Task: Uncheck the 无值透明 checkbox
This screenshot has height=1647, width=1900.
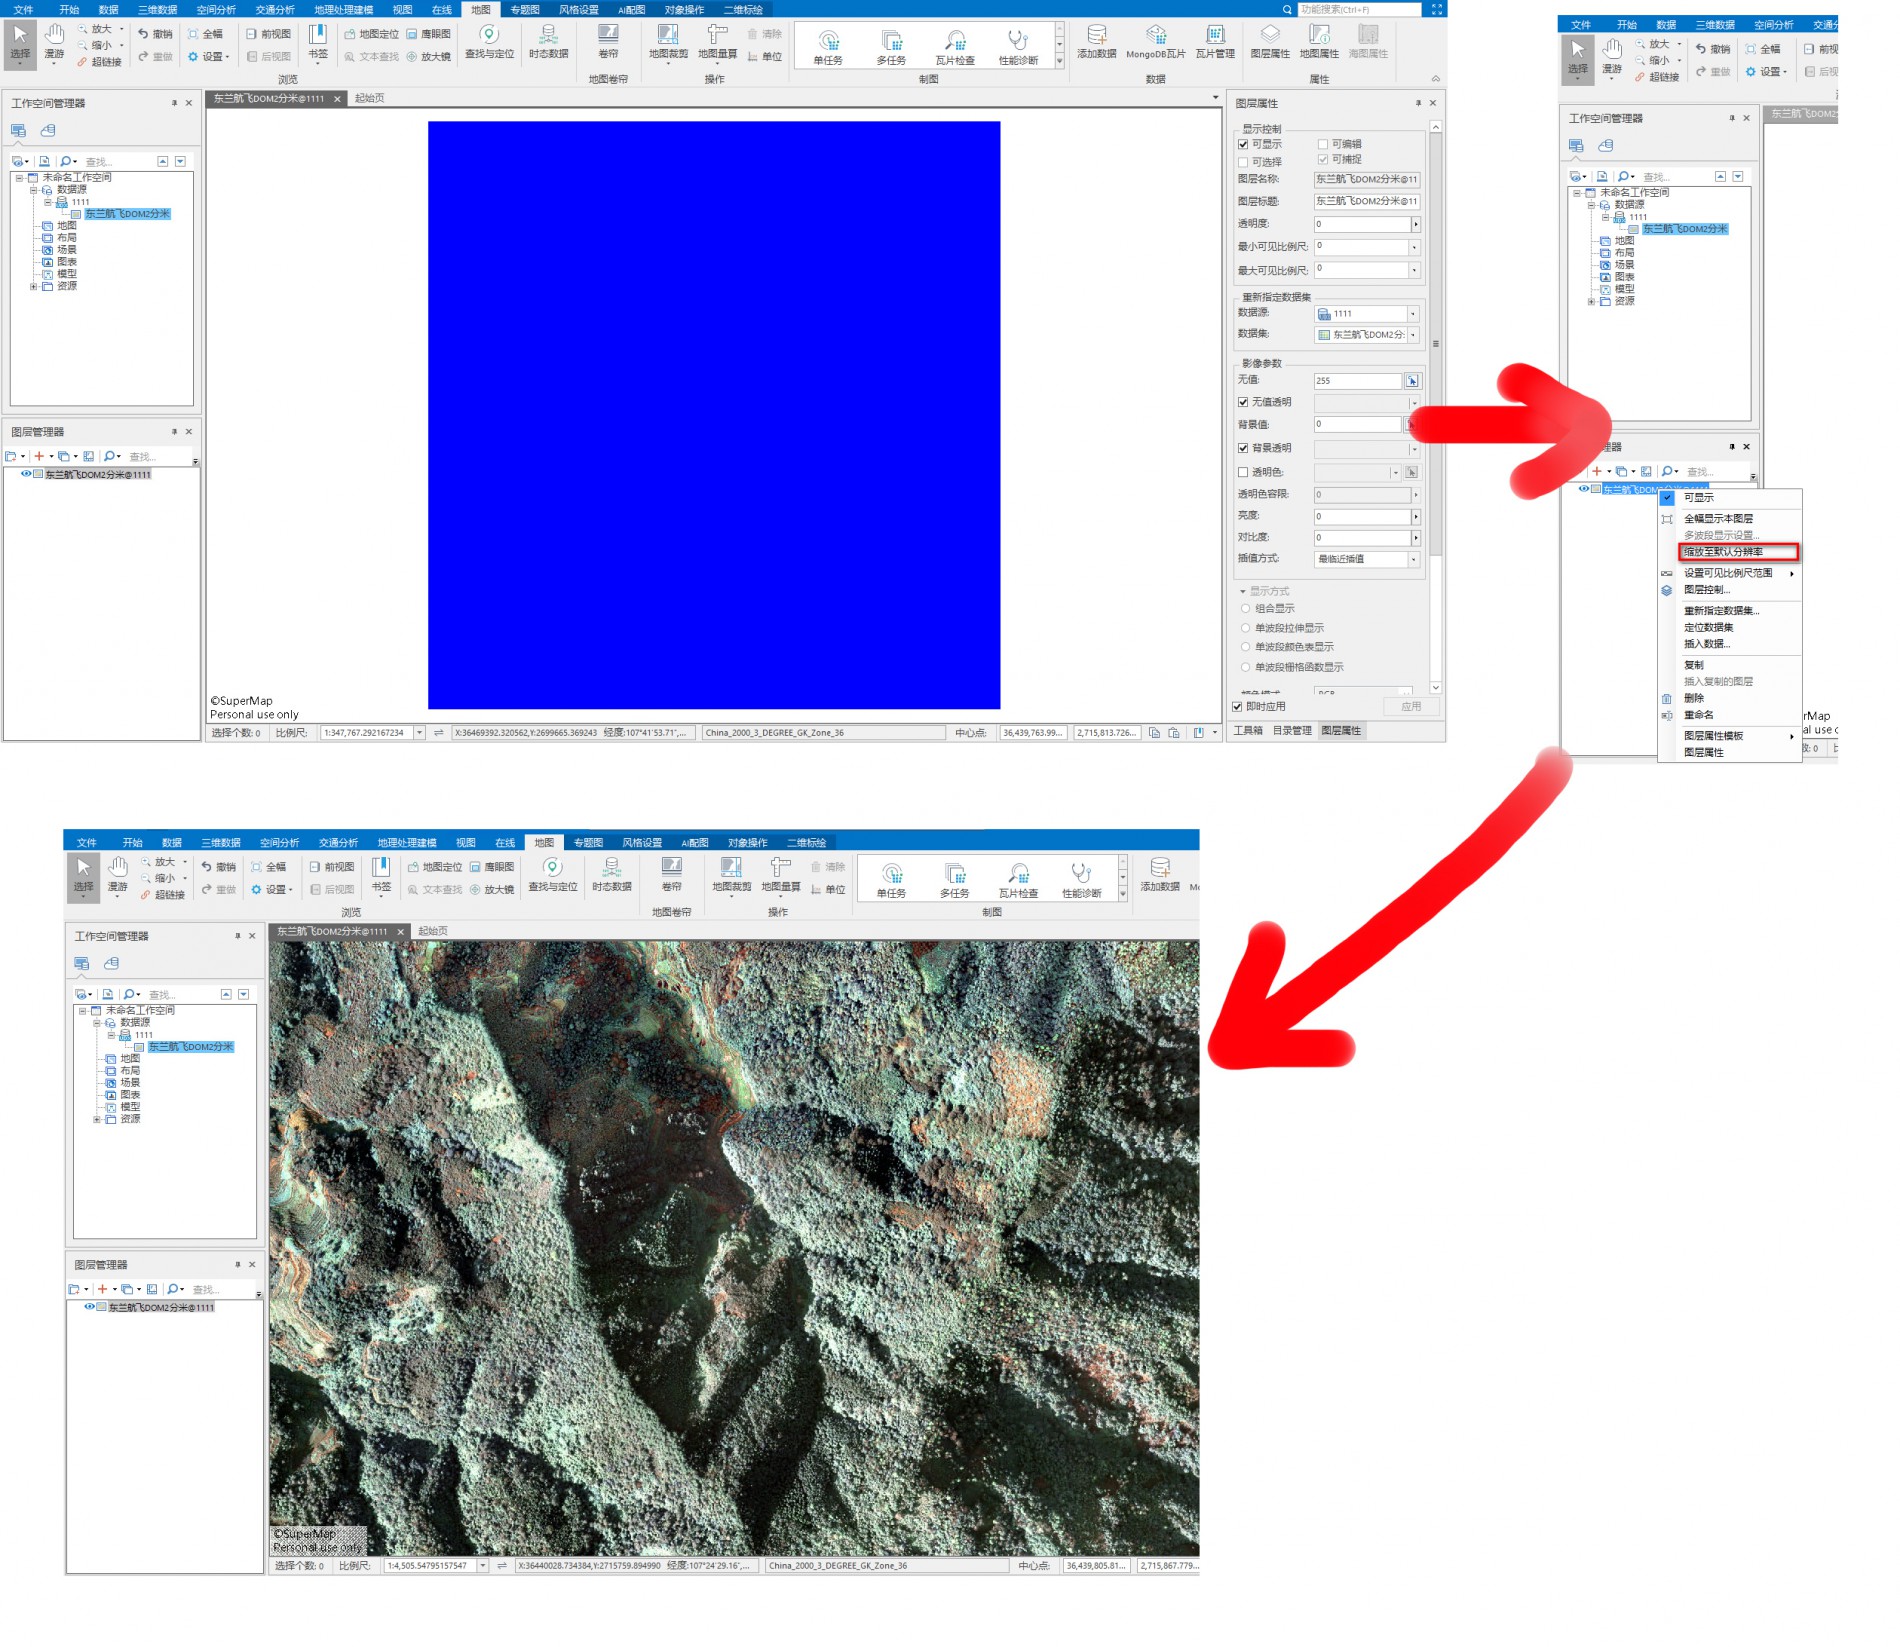Action: pyautogui.click(x=1243, y=402)
